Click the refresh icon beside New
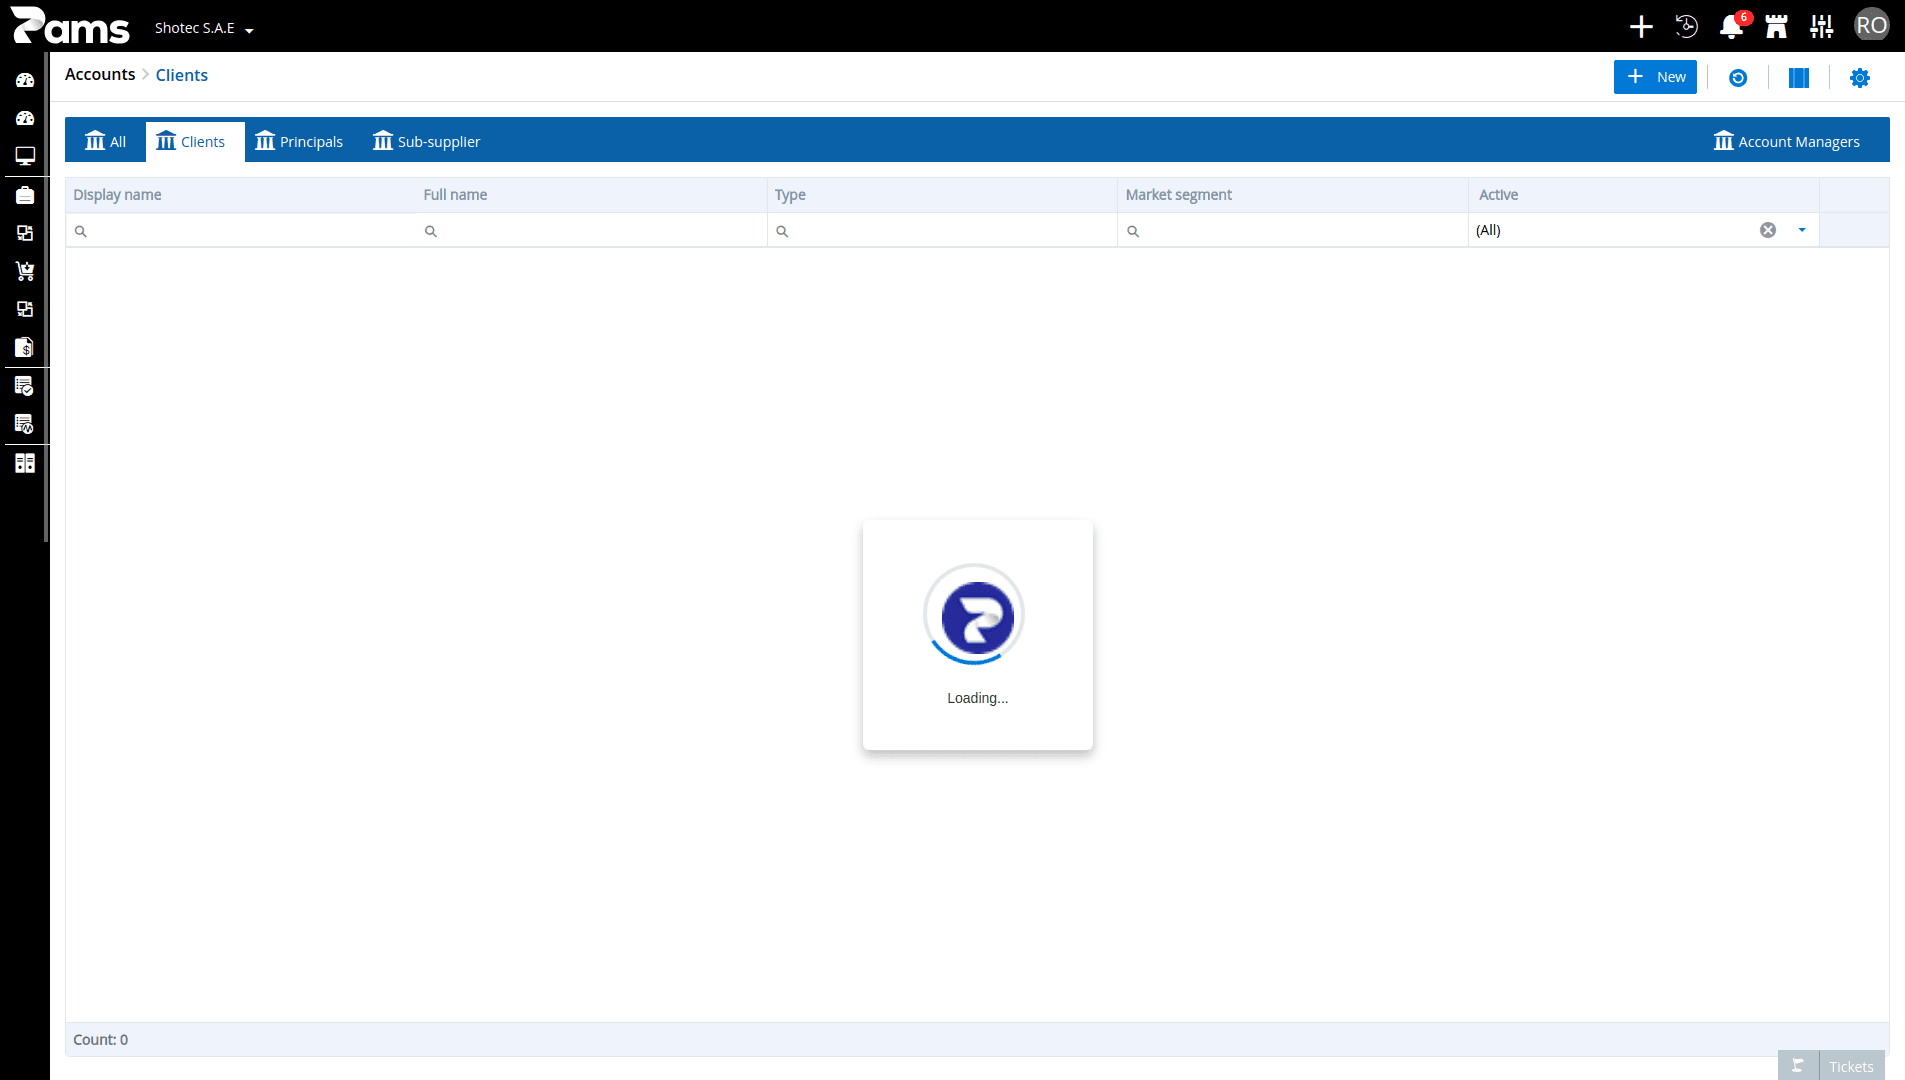 tap(1738, 78)
